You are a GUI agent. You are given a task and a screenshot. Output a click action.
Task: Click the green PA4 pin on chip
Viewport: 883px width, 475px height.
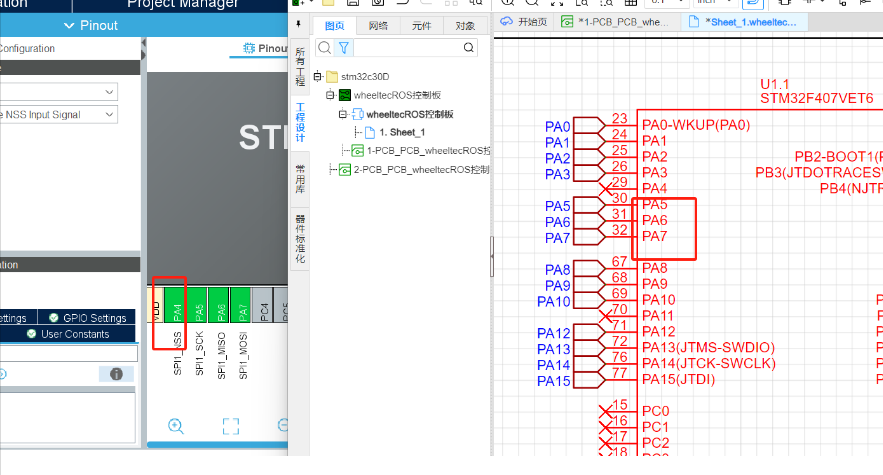click(176, 305)
